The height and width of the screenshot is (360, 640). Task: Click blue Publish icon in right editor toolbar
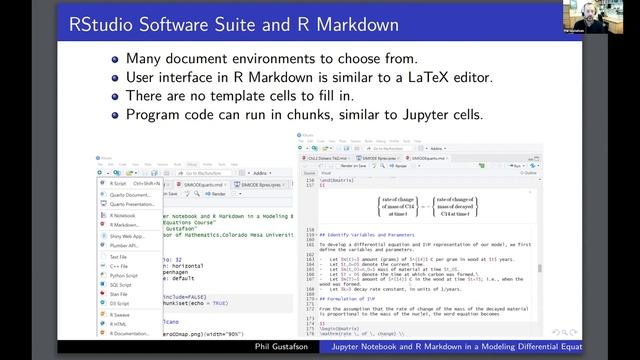pyautogui.click(x=532, y=166)
